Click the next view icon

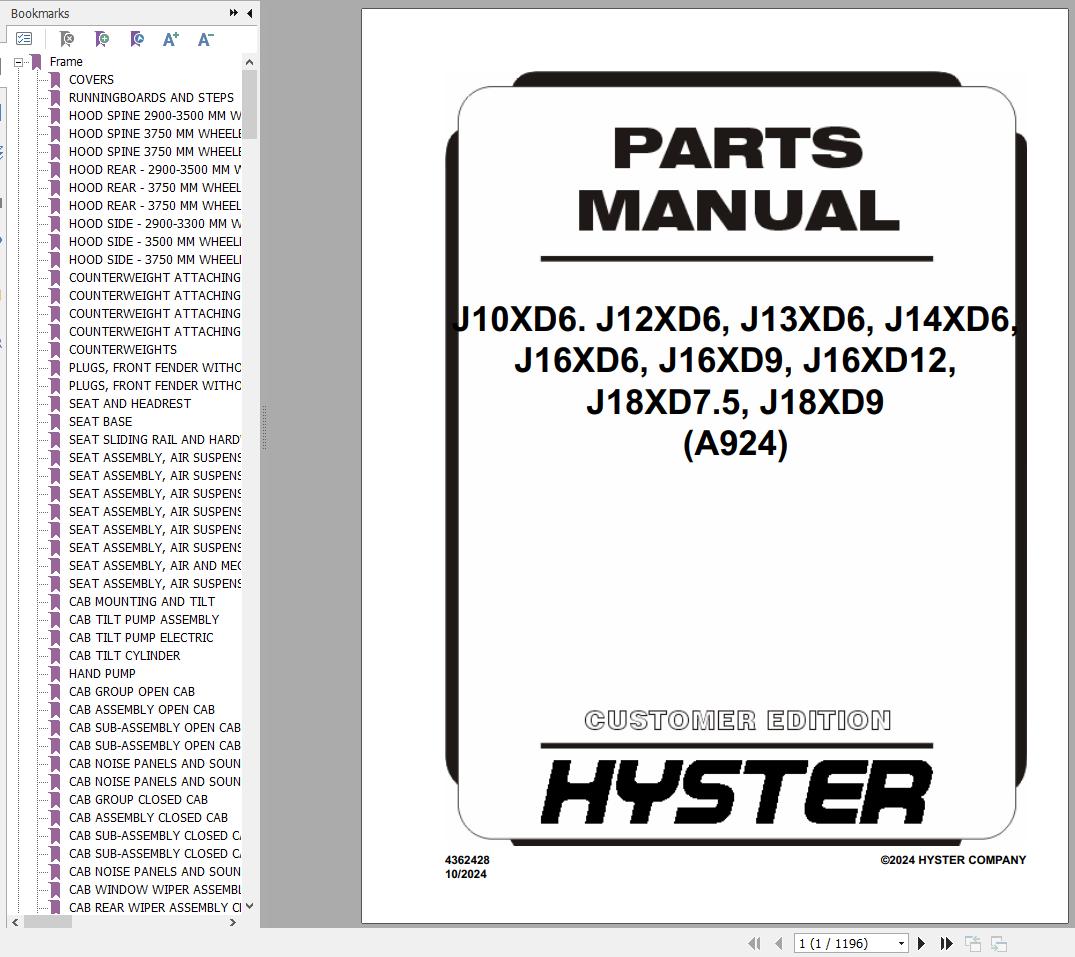click(999, 943)
